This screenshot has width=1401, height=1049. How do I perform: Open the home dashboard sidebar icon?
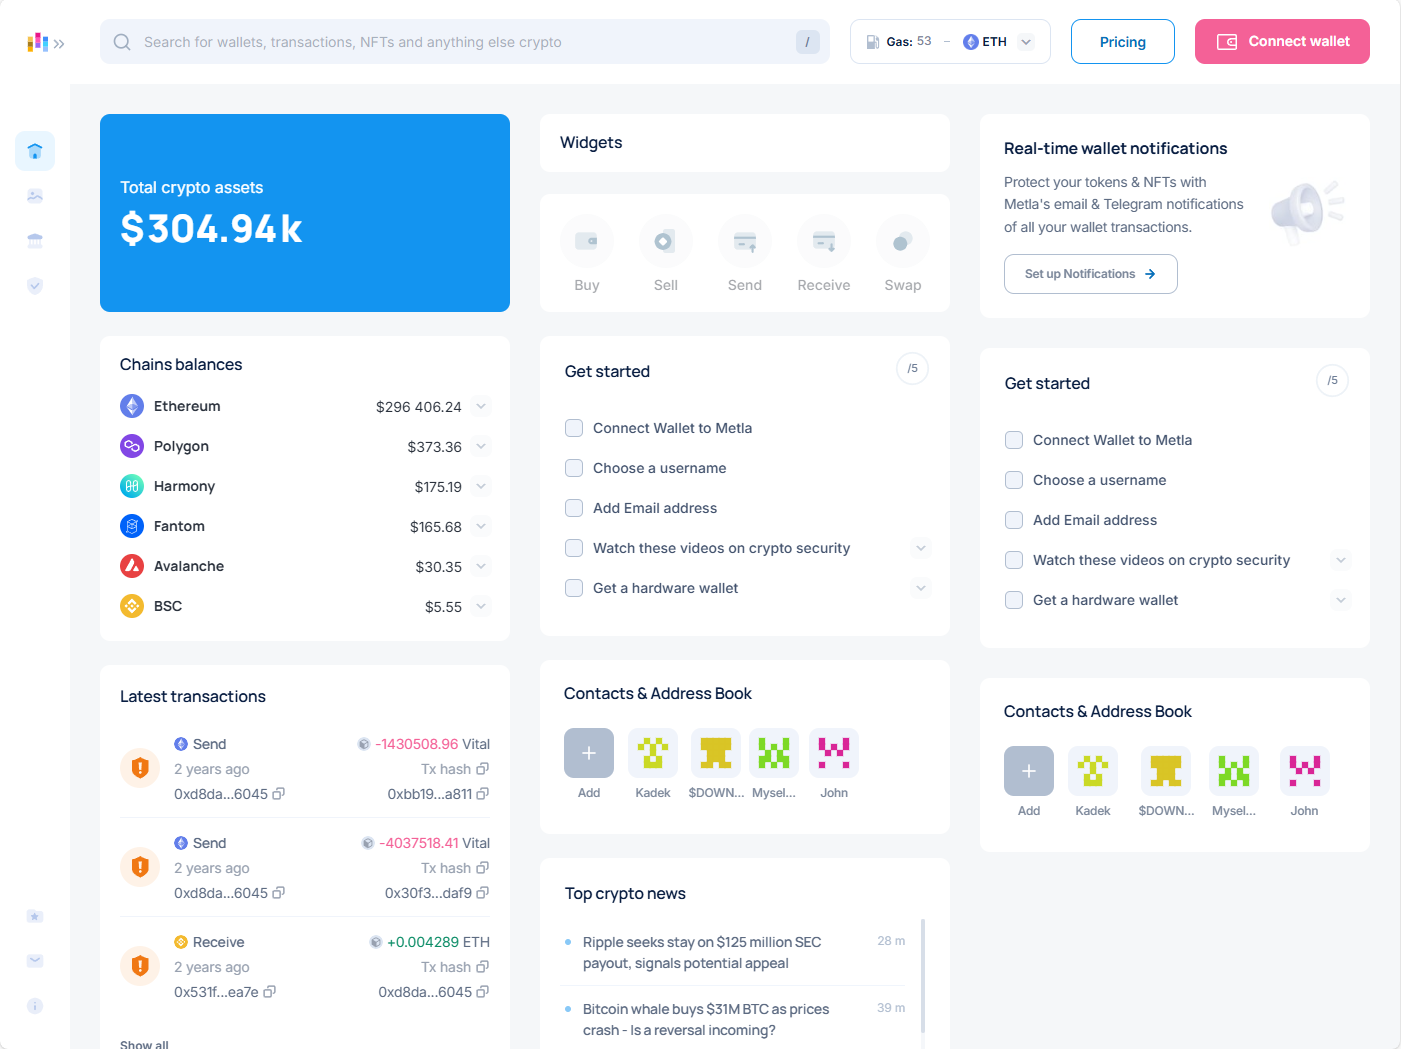[35, 151]
